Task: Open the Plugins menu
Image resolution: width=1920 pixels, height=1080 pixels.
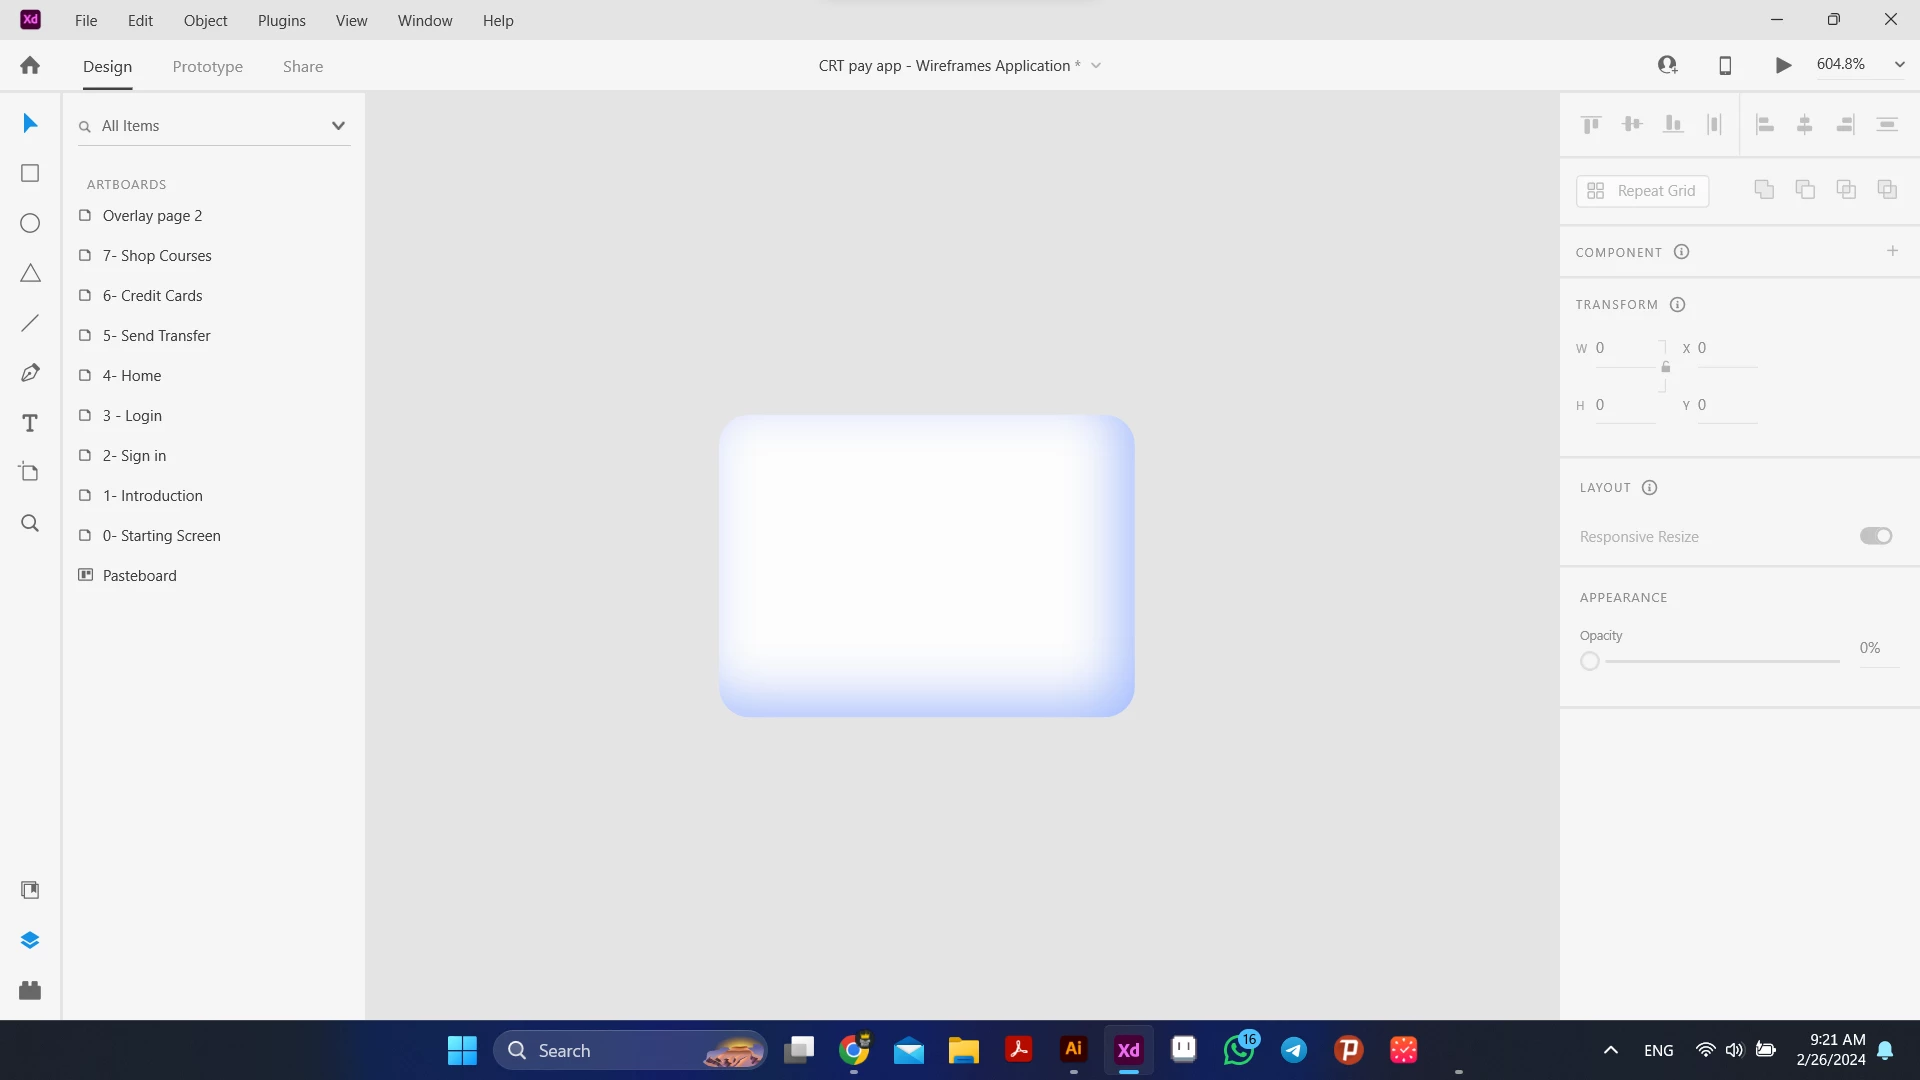Action: click(281, 20)
